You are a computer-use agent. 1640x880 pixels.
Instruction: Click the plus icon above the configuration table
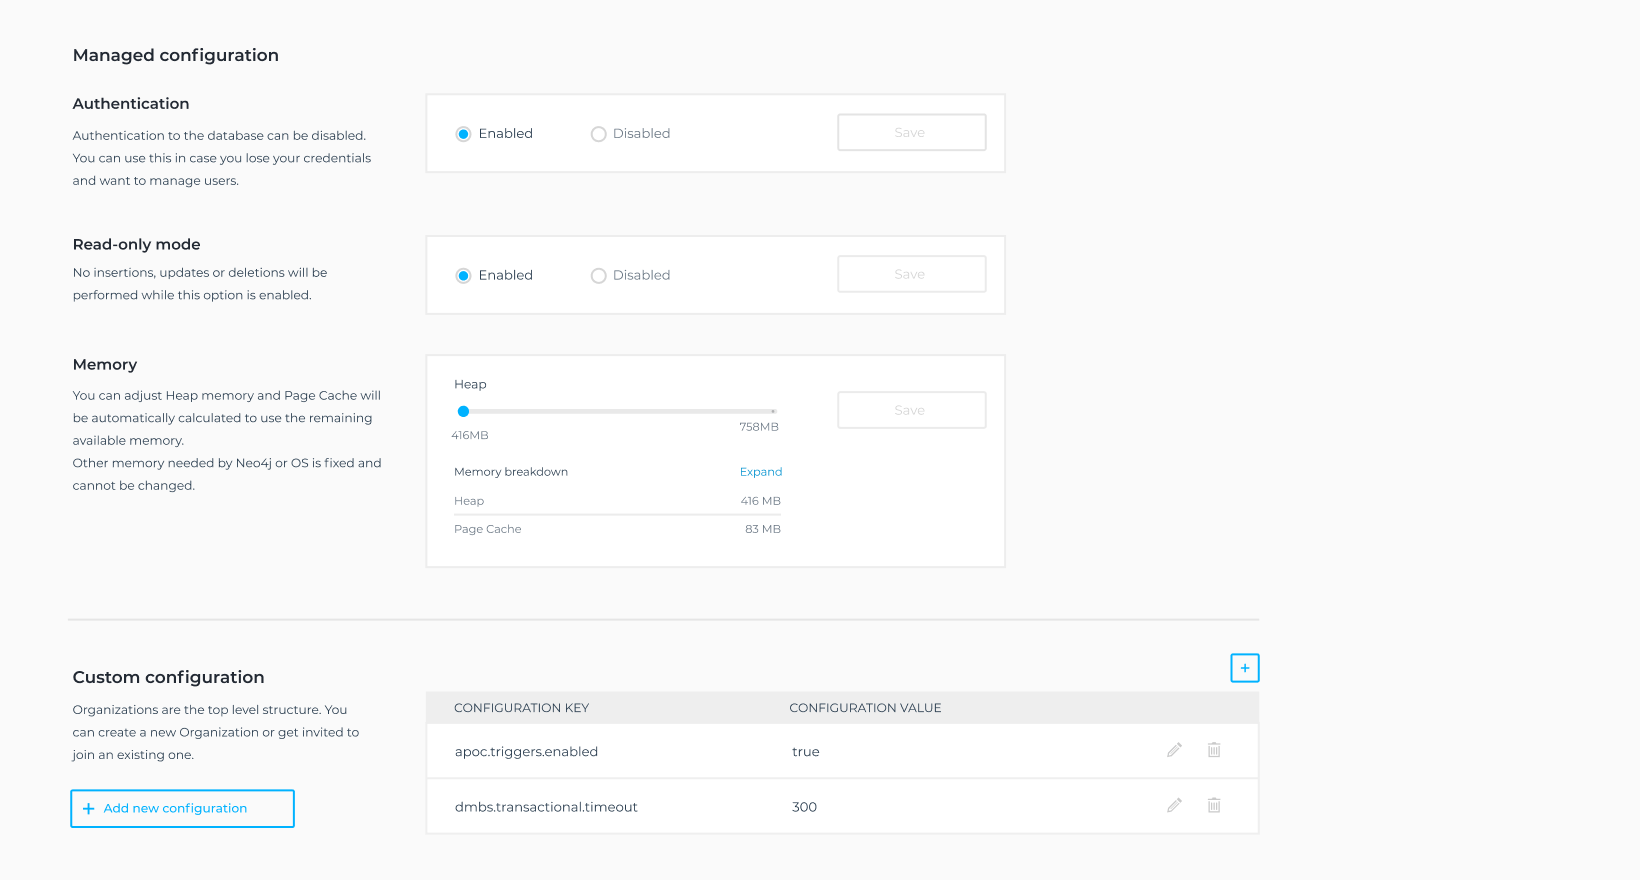click(x=1244, y=668)
